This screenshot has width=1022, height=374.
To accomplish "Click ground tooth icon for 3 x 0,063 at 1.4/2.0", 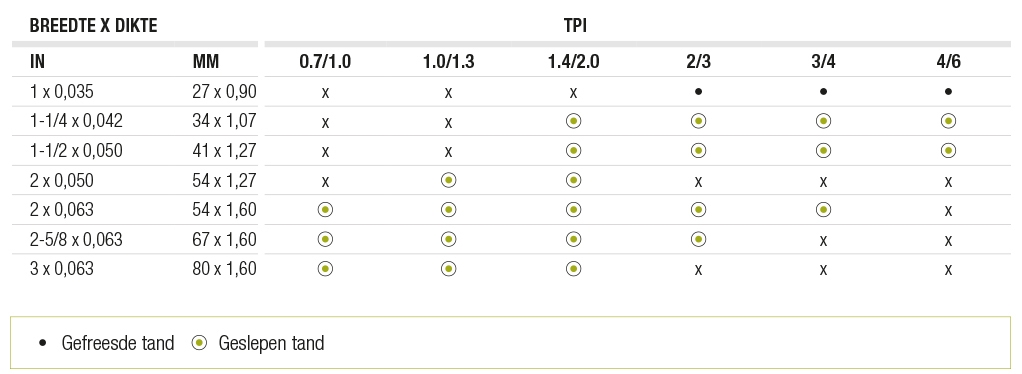I will click(x=574, y=269).
